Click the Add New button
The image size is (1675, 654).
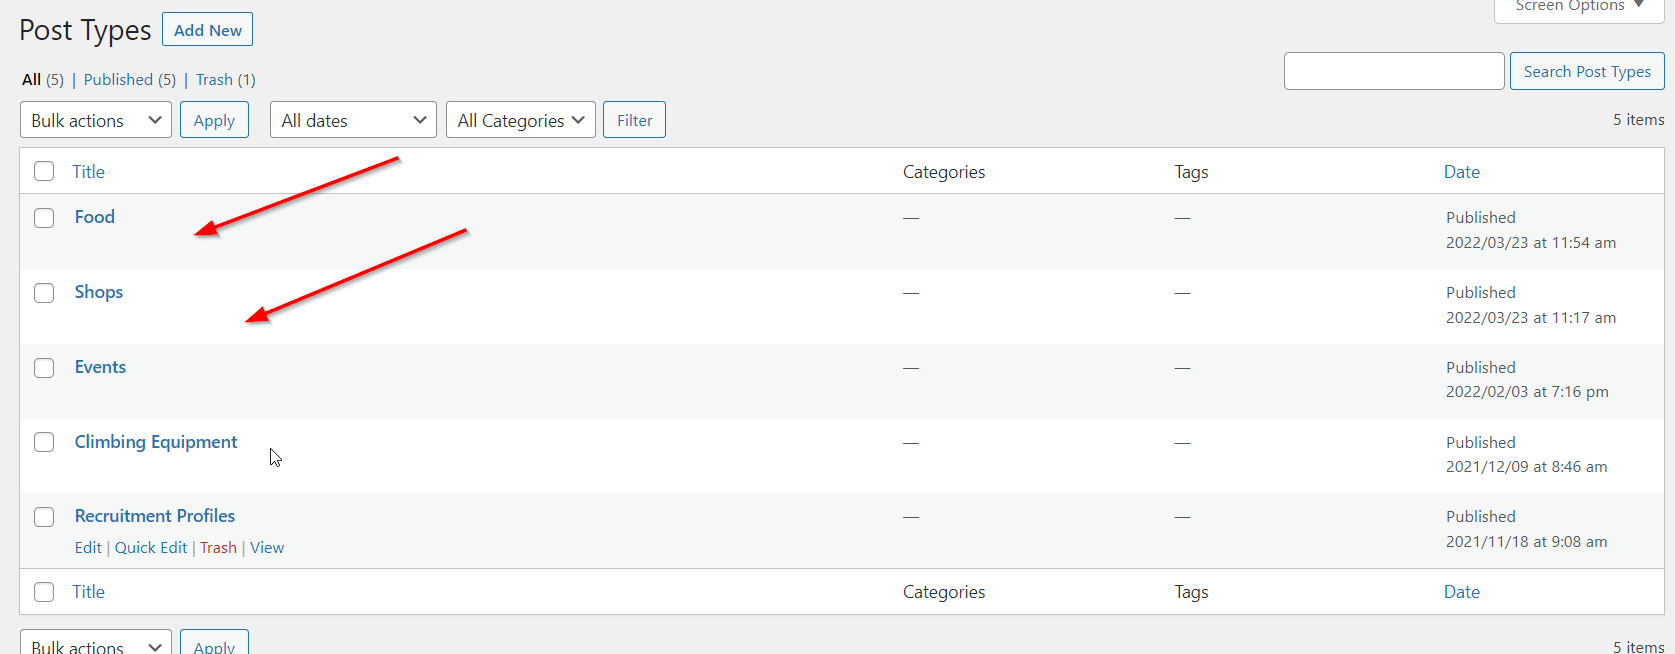click(x=207, y=30)
